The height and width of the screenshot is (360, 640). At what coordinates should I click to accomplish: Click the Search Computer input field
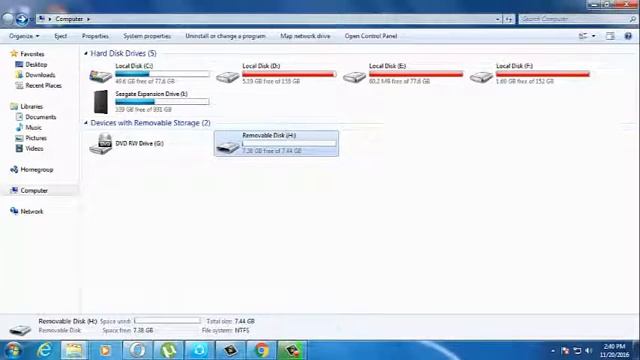pos(574,19)
